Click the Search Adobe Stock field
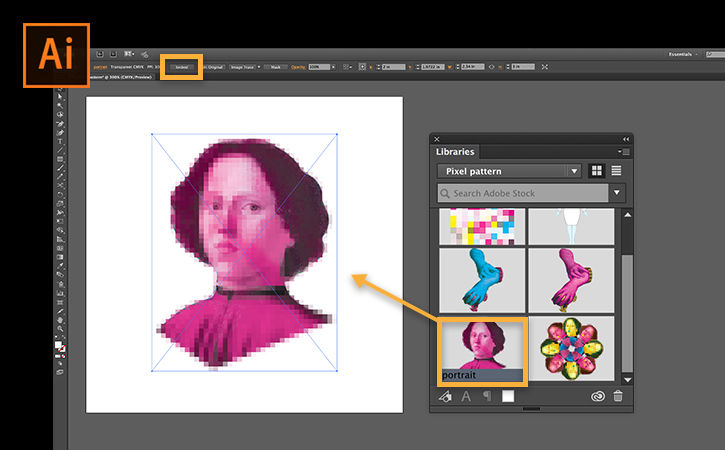 (x=522, y=193)
